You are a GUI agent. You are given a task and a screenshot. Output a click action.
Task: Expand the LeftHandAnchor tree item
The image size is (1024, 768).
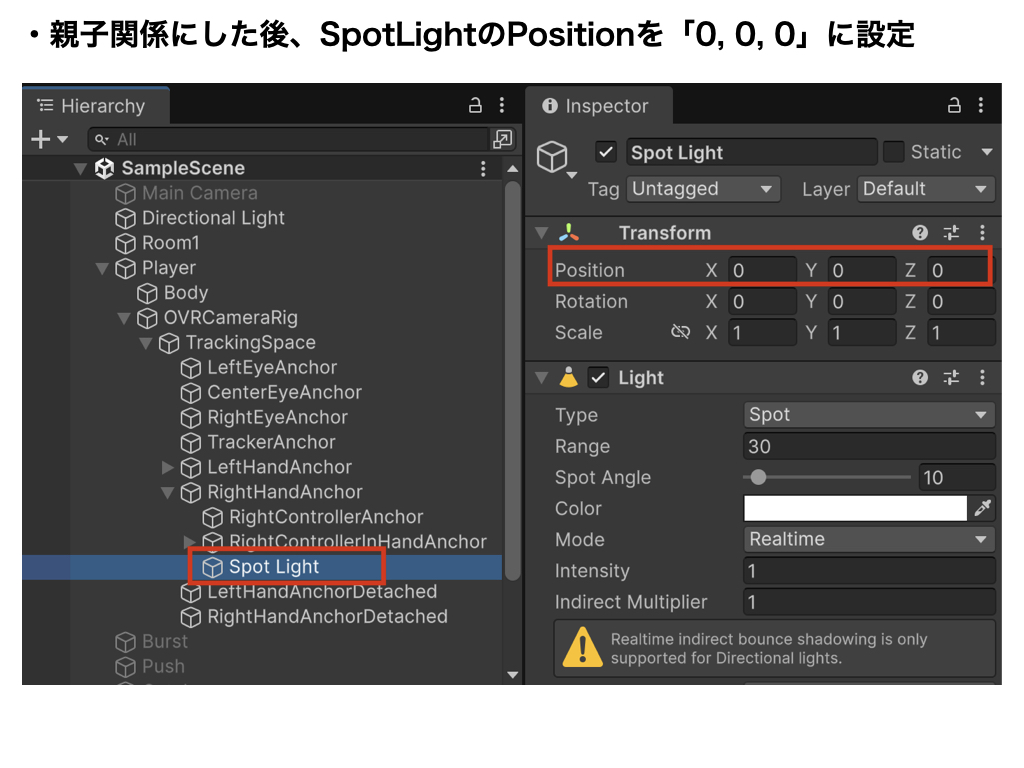point(168,467)
